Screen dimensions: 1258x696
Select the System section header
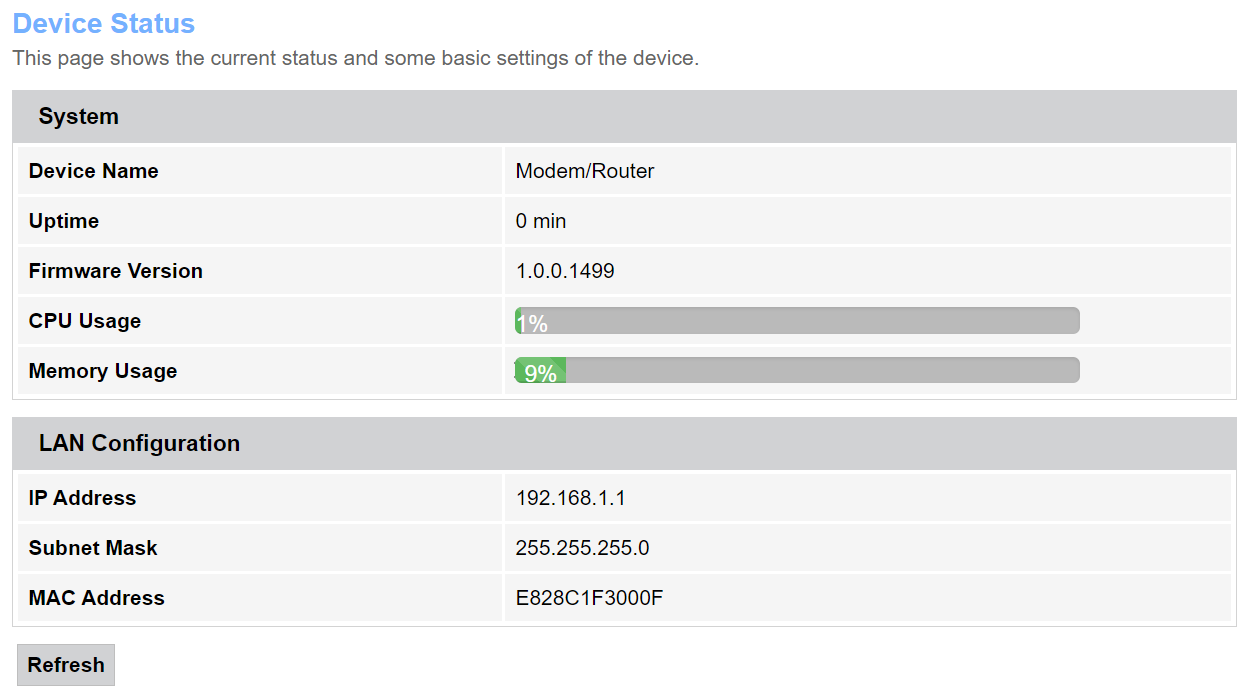[79, 117]
